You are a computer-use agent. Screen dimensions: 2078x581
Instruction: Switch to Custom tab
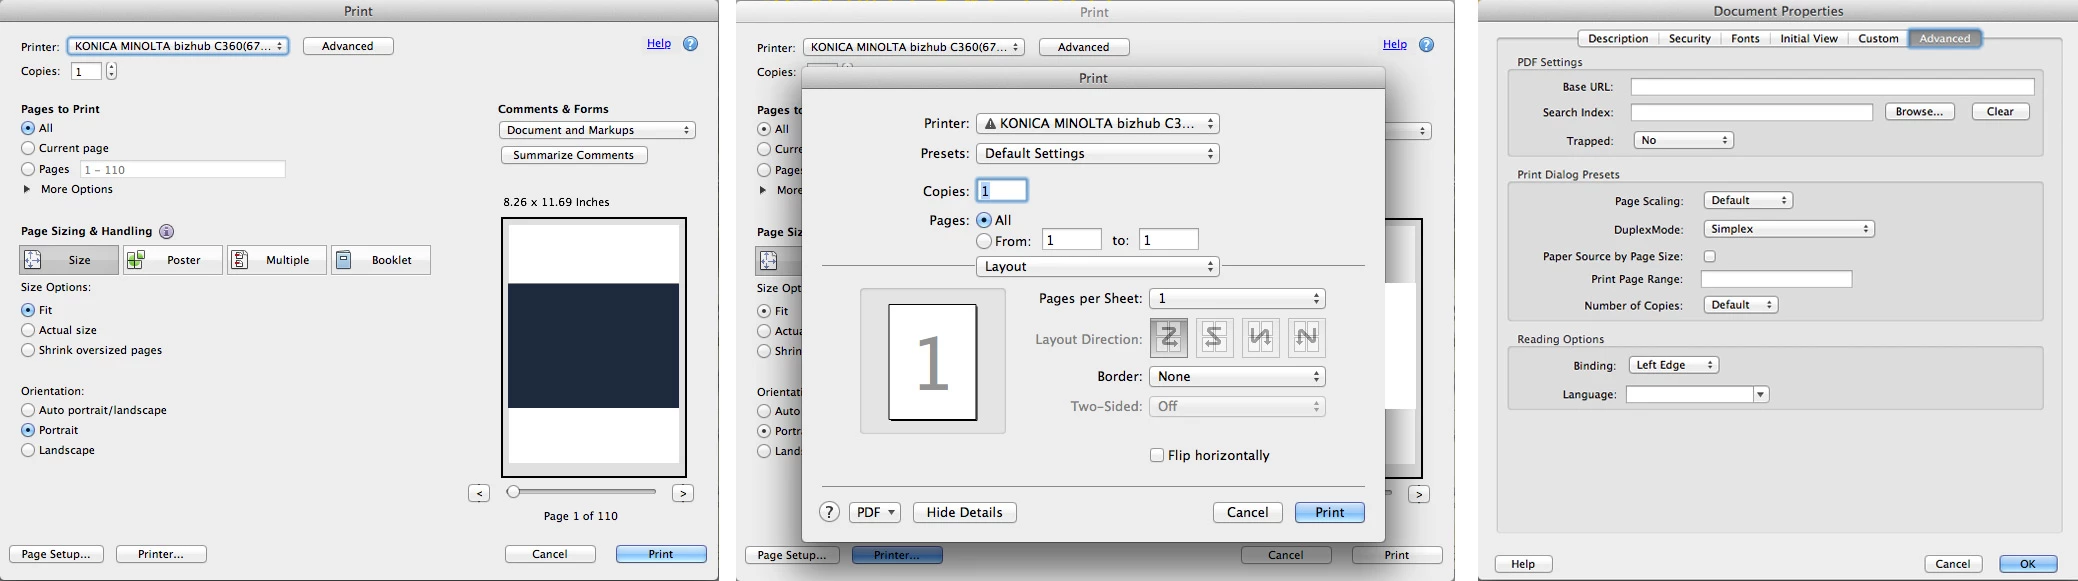[x=1878, y=38]
